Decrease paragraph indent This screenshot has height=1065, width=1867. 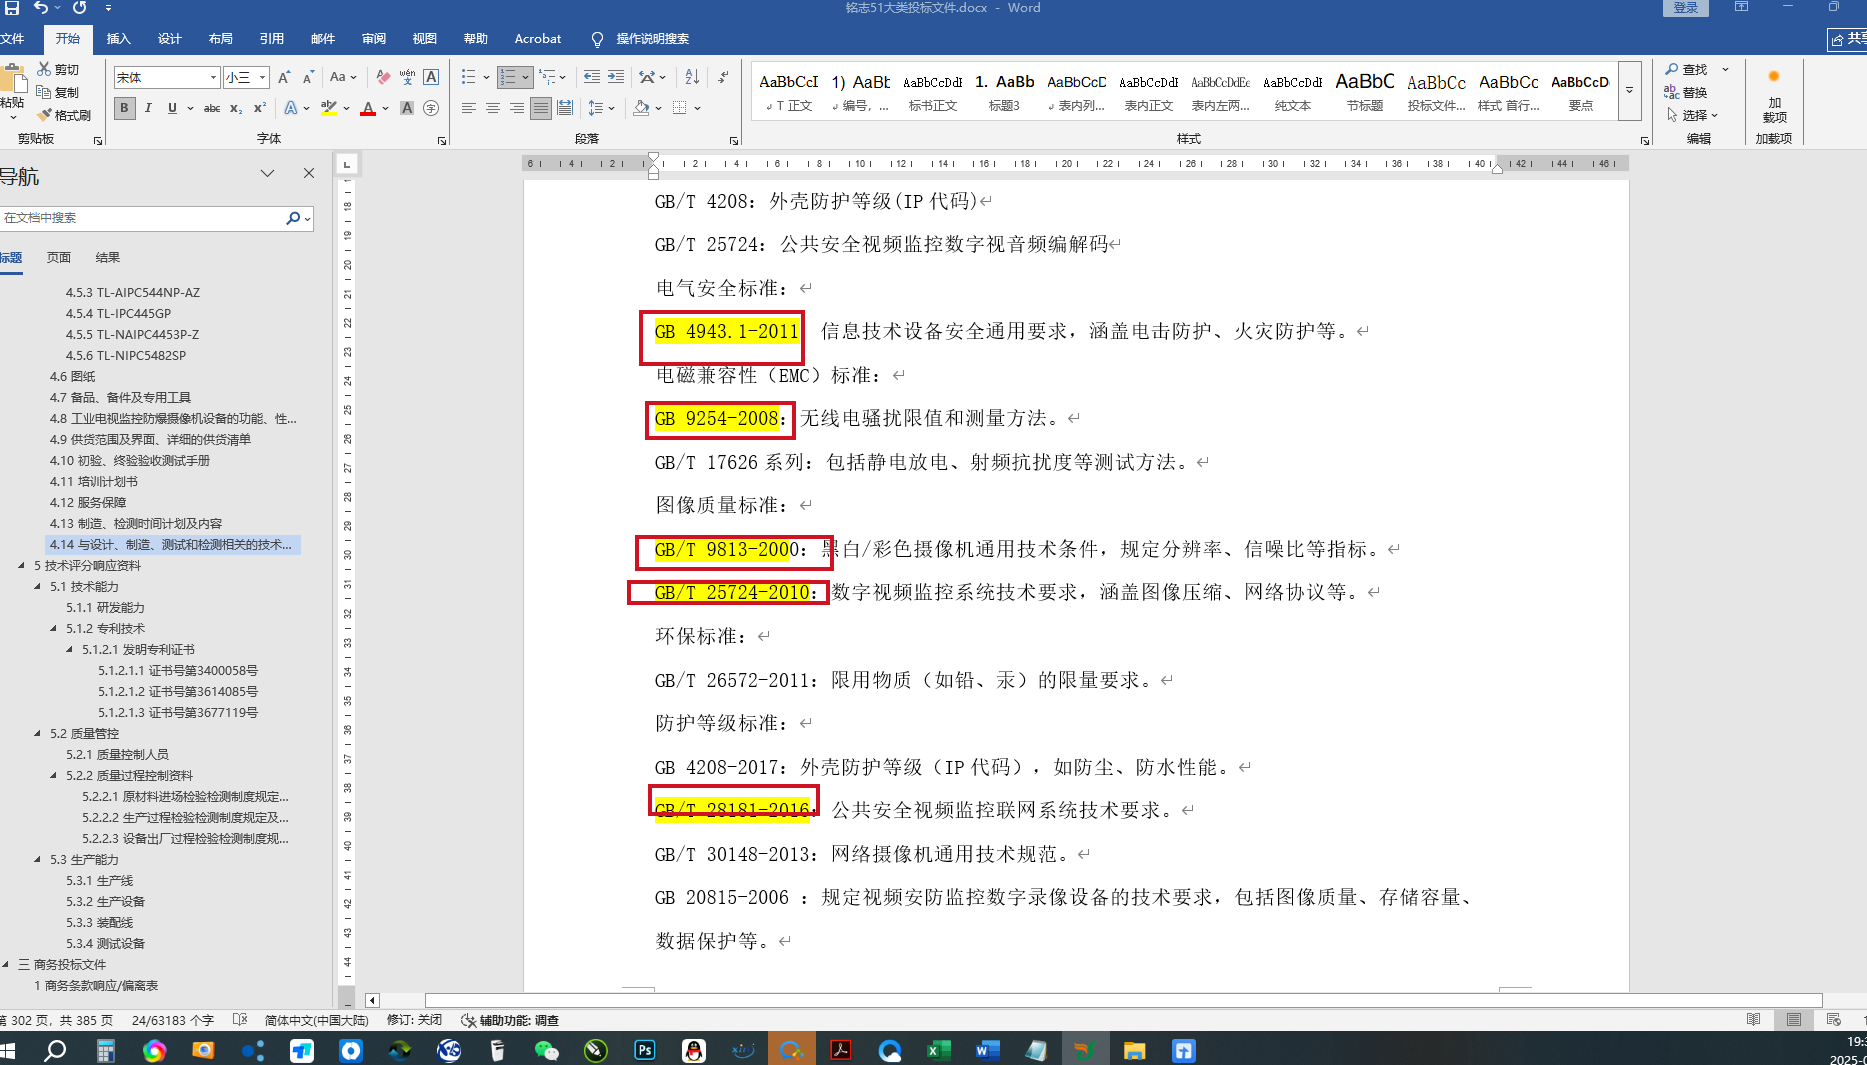592,77
